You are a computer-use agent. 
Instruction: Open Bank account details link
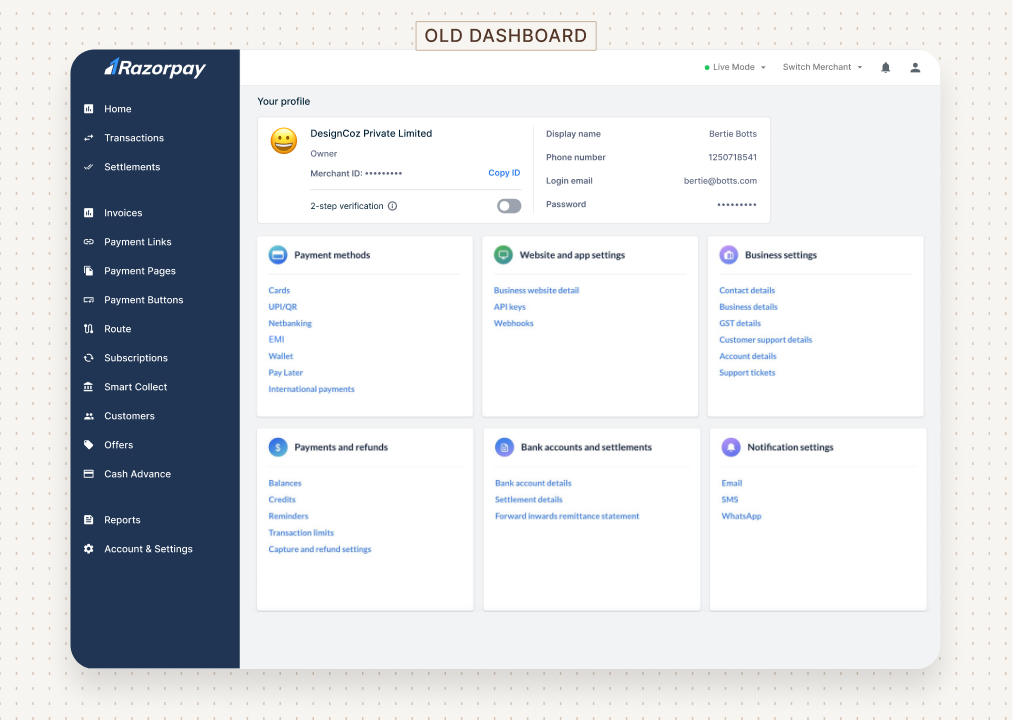tap(533, 483)
